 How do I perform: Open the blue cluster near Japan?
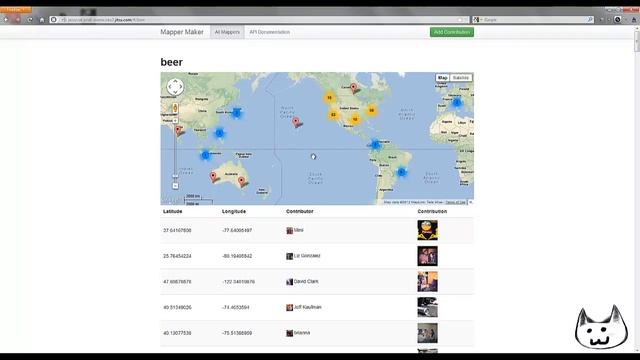pyautogui.click(x=236, y=113)
